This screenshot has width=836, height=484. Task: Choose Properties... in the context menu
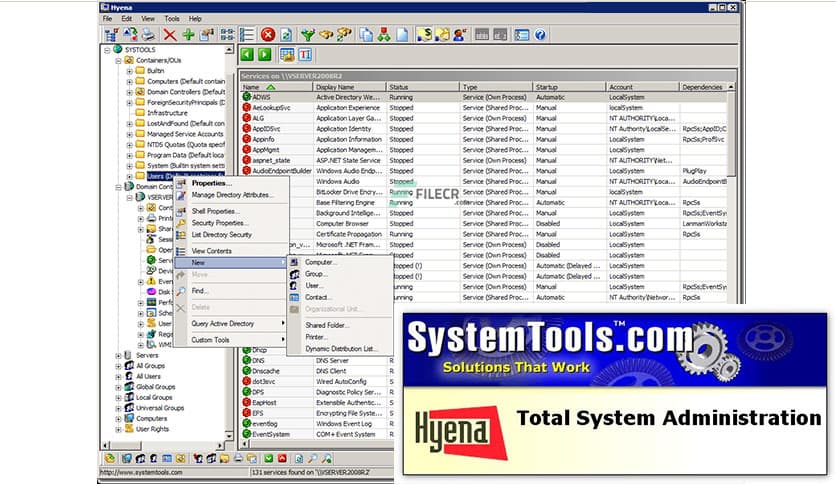coord(232,183)
